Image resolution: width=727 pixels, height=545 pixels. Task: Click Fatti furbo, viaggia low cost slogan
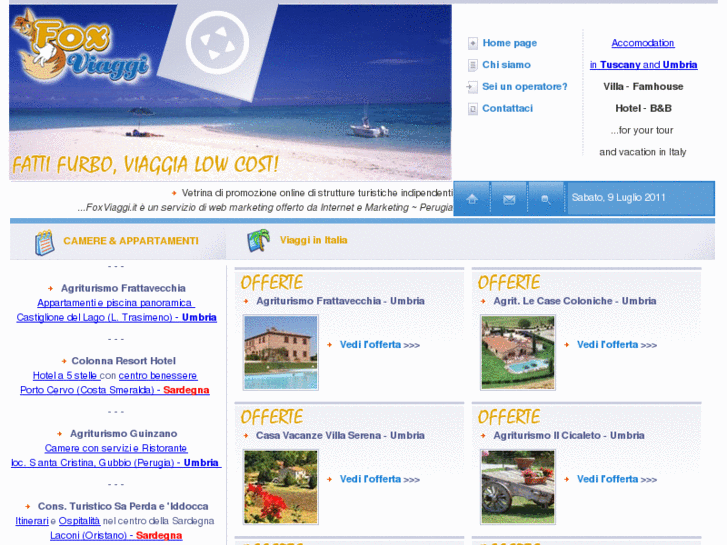(145, 165)
